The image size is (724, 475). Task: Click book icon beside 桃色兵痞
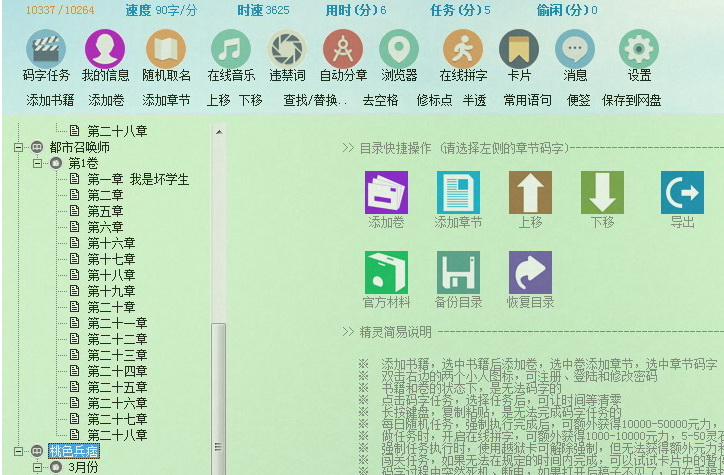pos(37,451)
